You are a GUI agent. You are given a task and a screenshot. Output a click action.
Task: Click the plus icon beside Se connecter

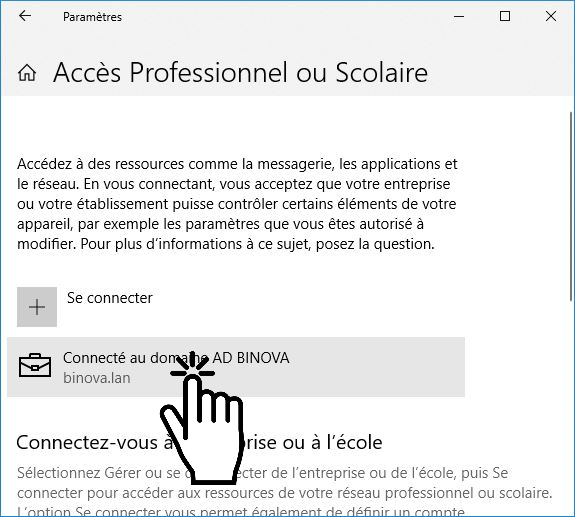[x=37, y=307]
